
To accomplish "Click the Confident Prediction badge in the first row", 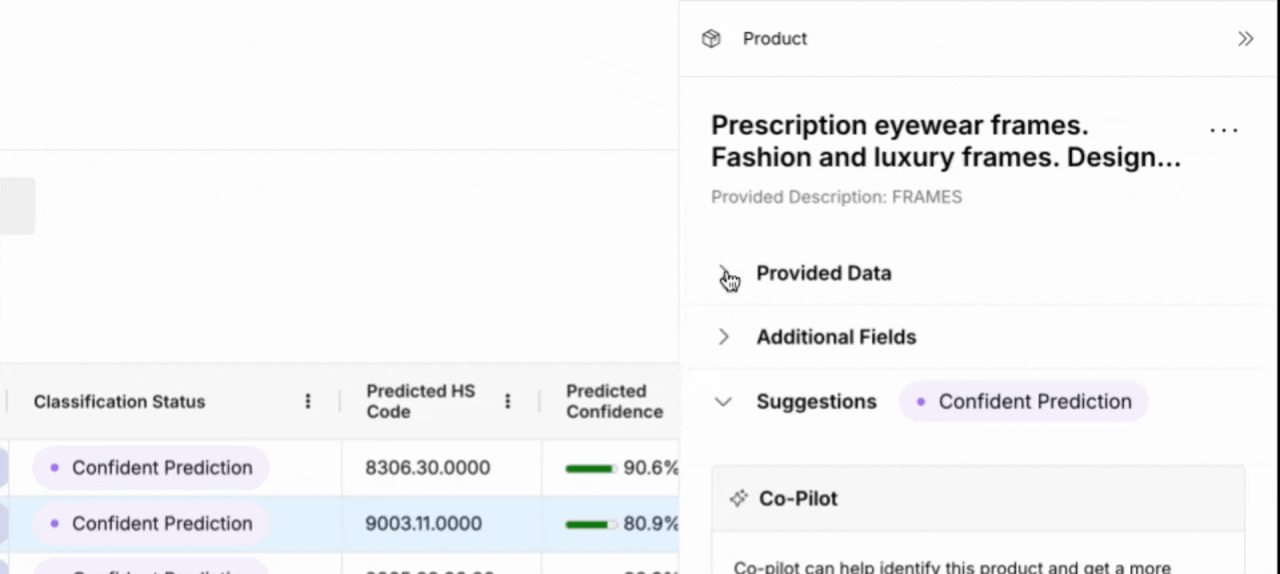I will (151, 468).
